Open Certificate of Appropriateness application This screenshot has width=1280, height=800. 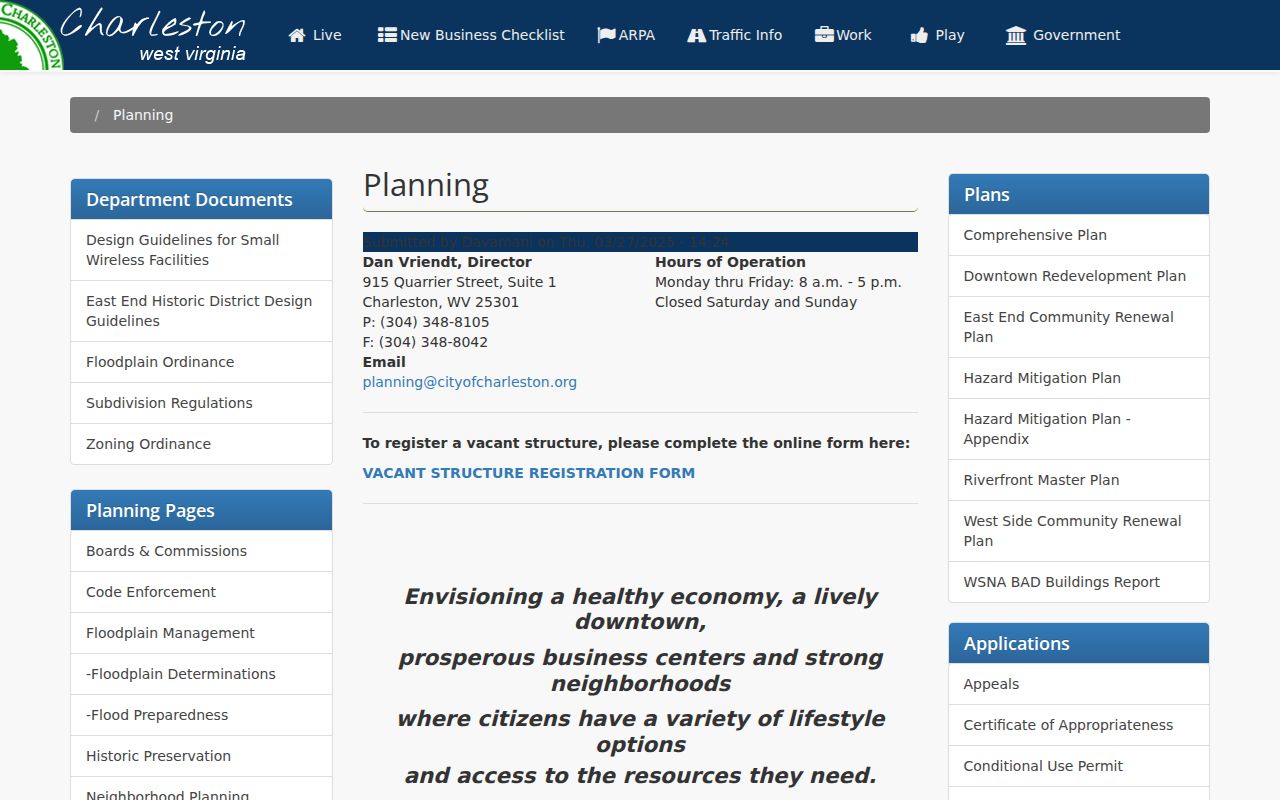1079,725
